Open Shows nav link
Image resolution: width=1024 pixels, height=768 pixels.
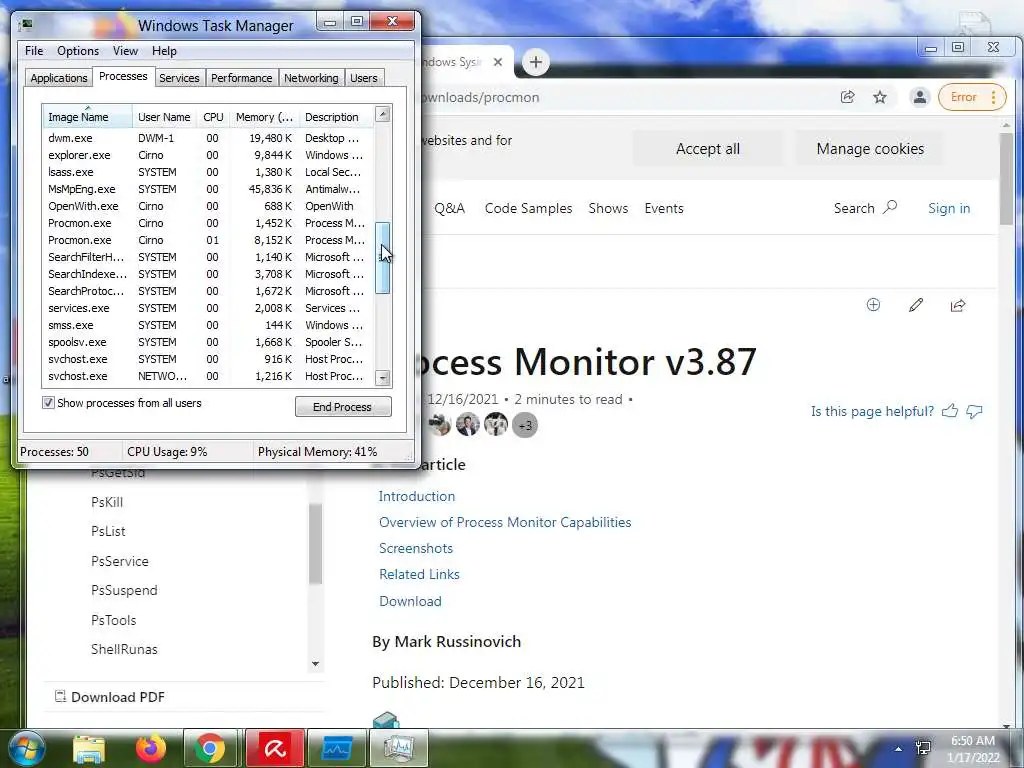(x=608, y=208)
